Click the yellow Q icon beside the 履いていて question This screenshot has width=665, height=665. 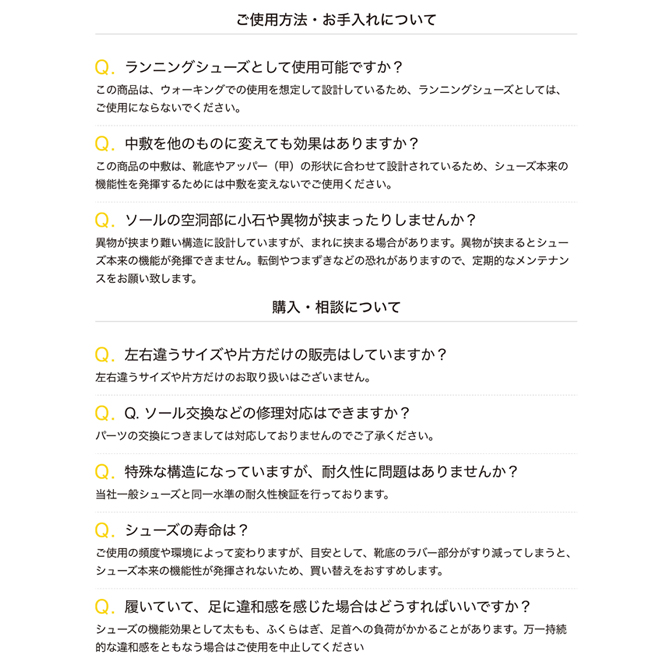pyautogui.click(x=104, y=606)
